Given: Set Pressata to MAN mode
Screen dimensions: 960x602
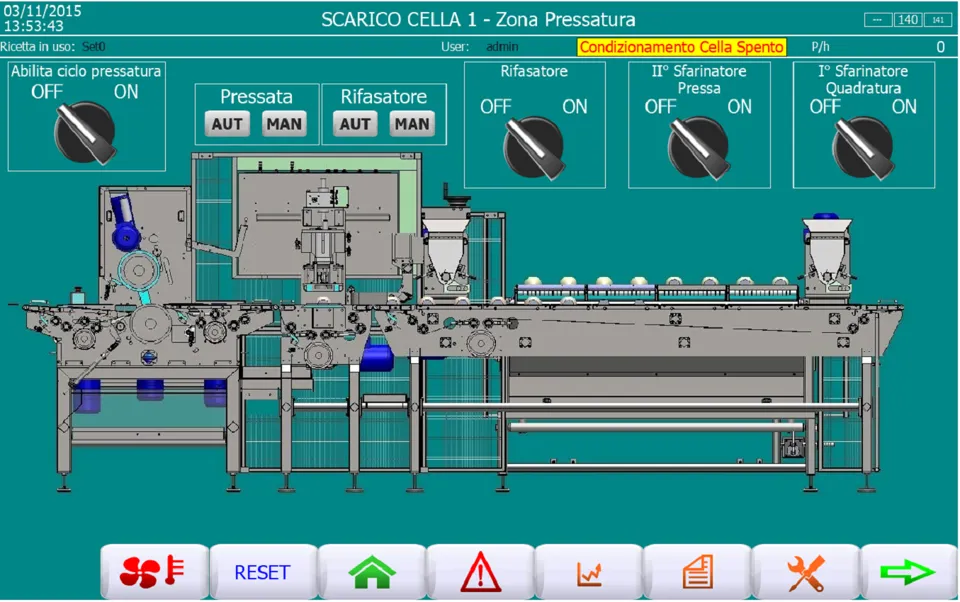Looking at the screenshot, I should [x=284, y=124].
